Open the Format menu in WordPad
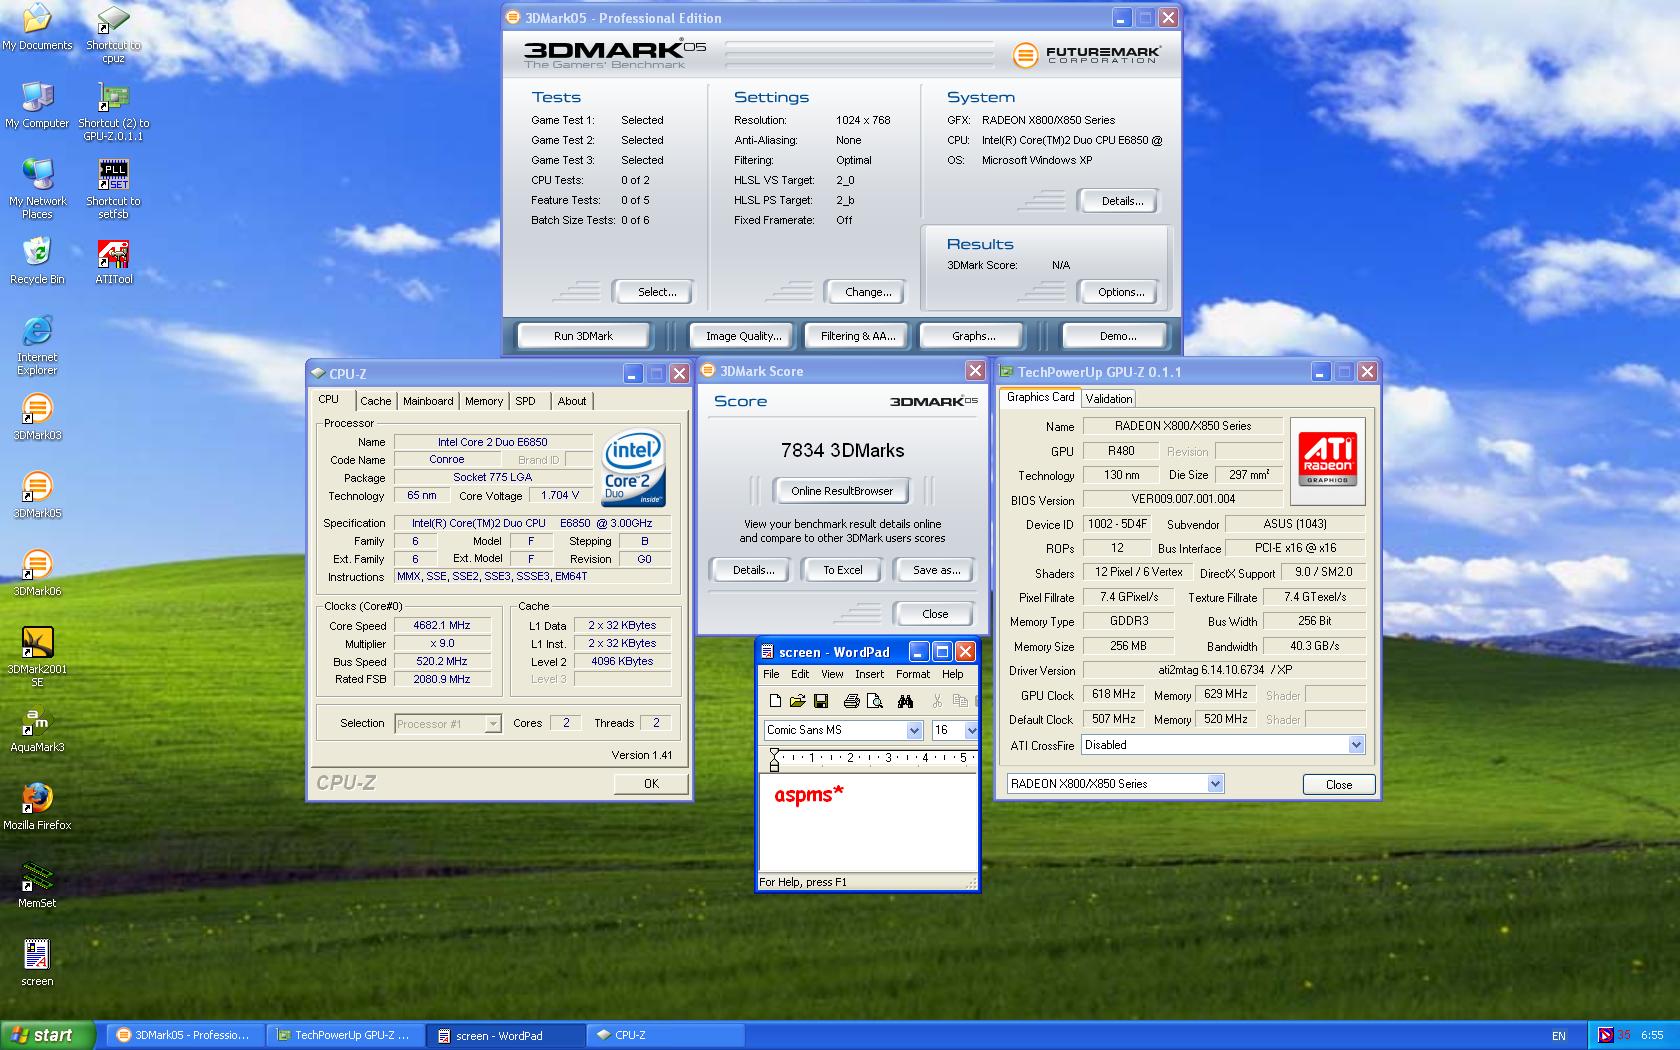 pyautogui.click(x=912, y=674)
